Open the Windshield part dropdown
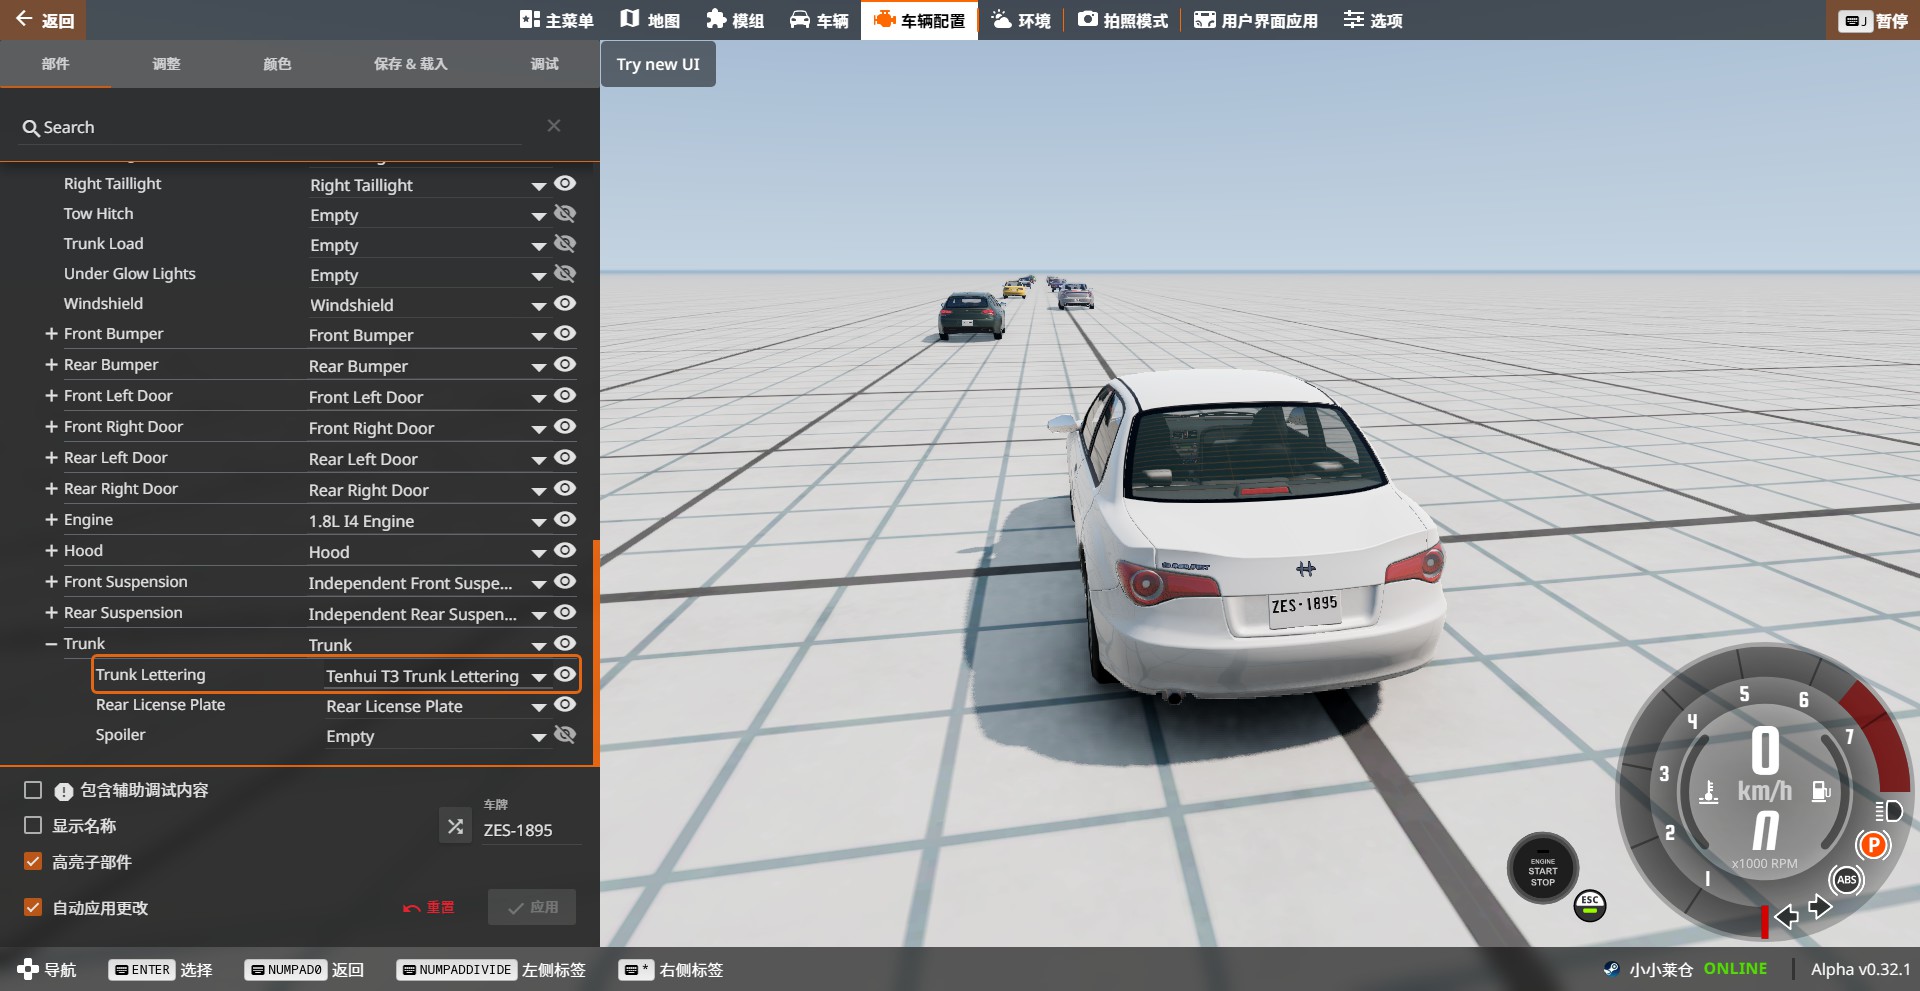This screenshot has height=991, width=1920. [x=429, y=305]
